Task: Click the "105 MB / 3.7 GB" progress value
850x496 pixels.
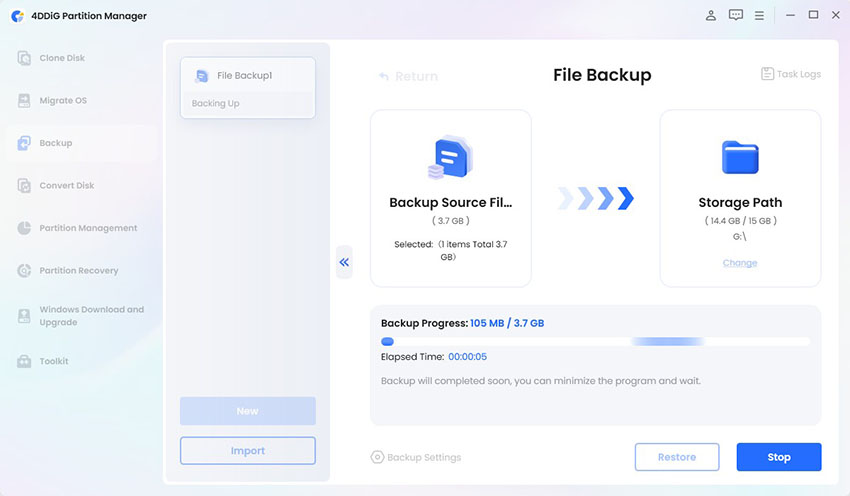Action: click(x=507, y=323)
